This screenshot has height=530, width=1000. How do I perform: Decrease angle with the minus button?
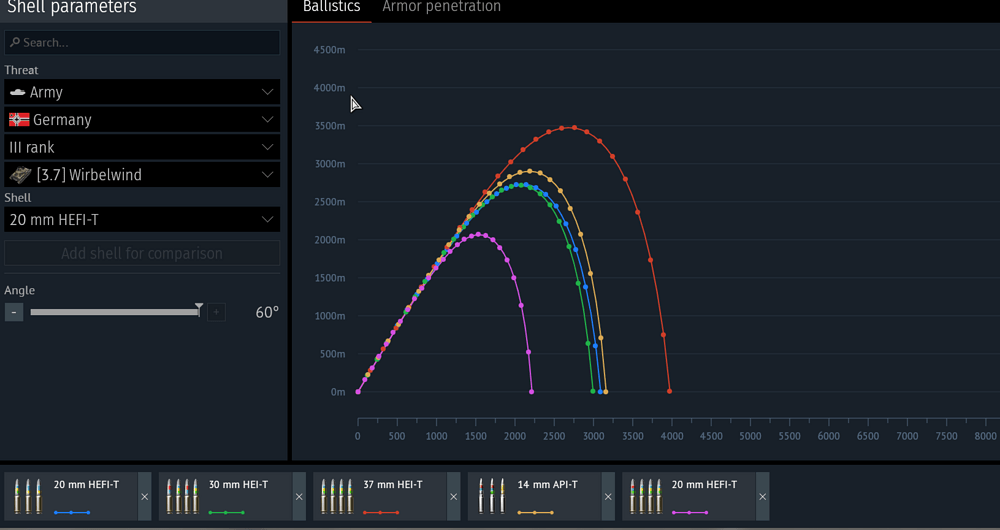13,312
